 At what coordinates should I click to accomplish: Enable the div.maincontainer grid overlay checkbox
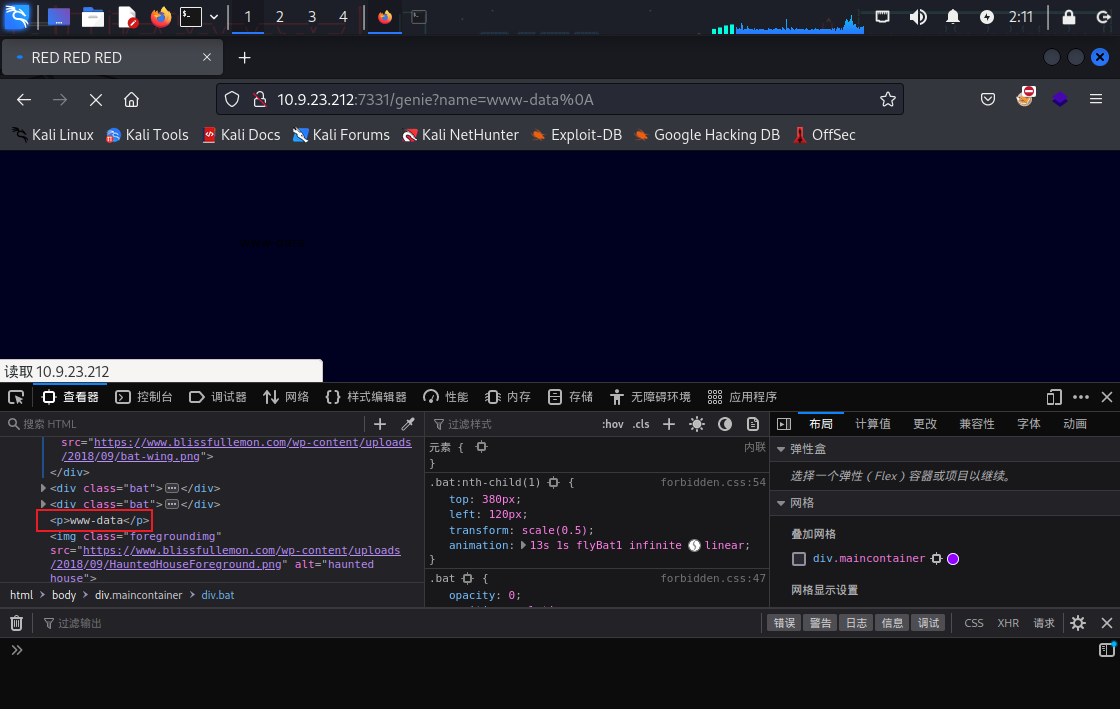click(x=799, y=559)
